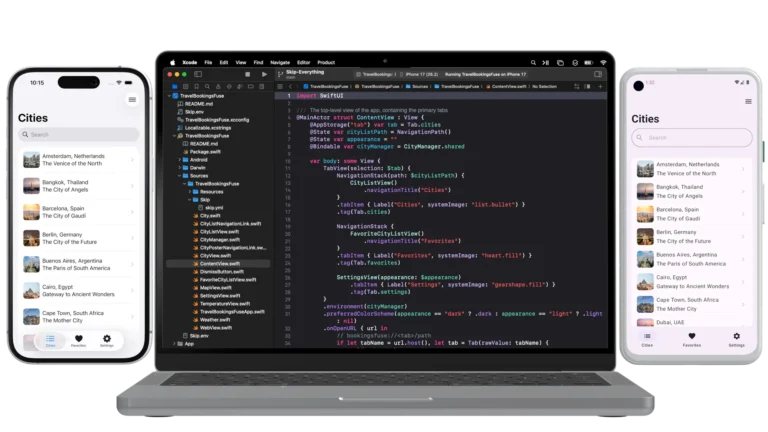The height and width of the screenshot is (432, 768).
Task: Expand the App group
Action: point(174,344)
